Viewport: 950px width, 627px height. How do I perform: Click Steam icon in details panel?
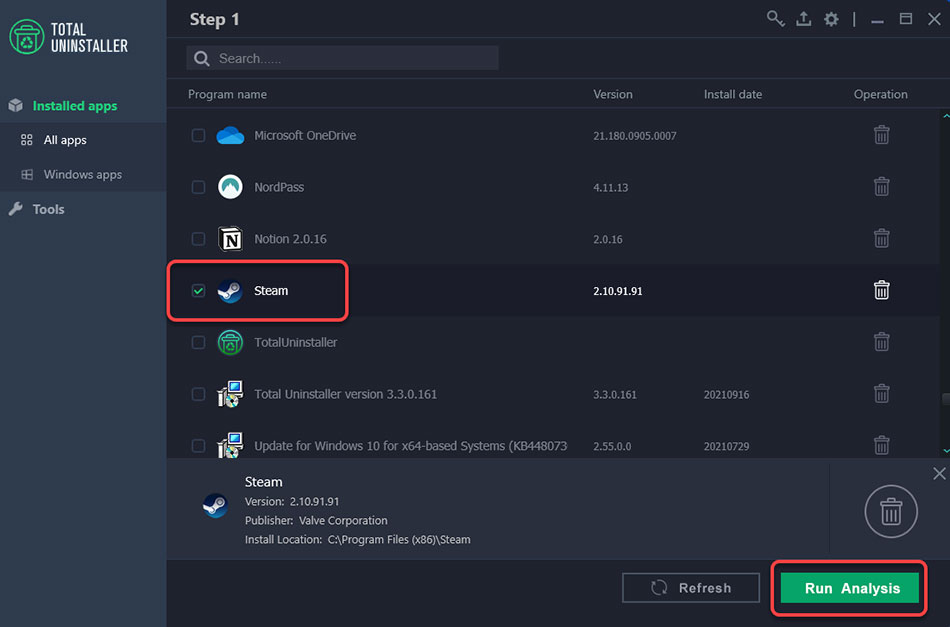point(215,505)
